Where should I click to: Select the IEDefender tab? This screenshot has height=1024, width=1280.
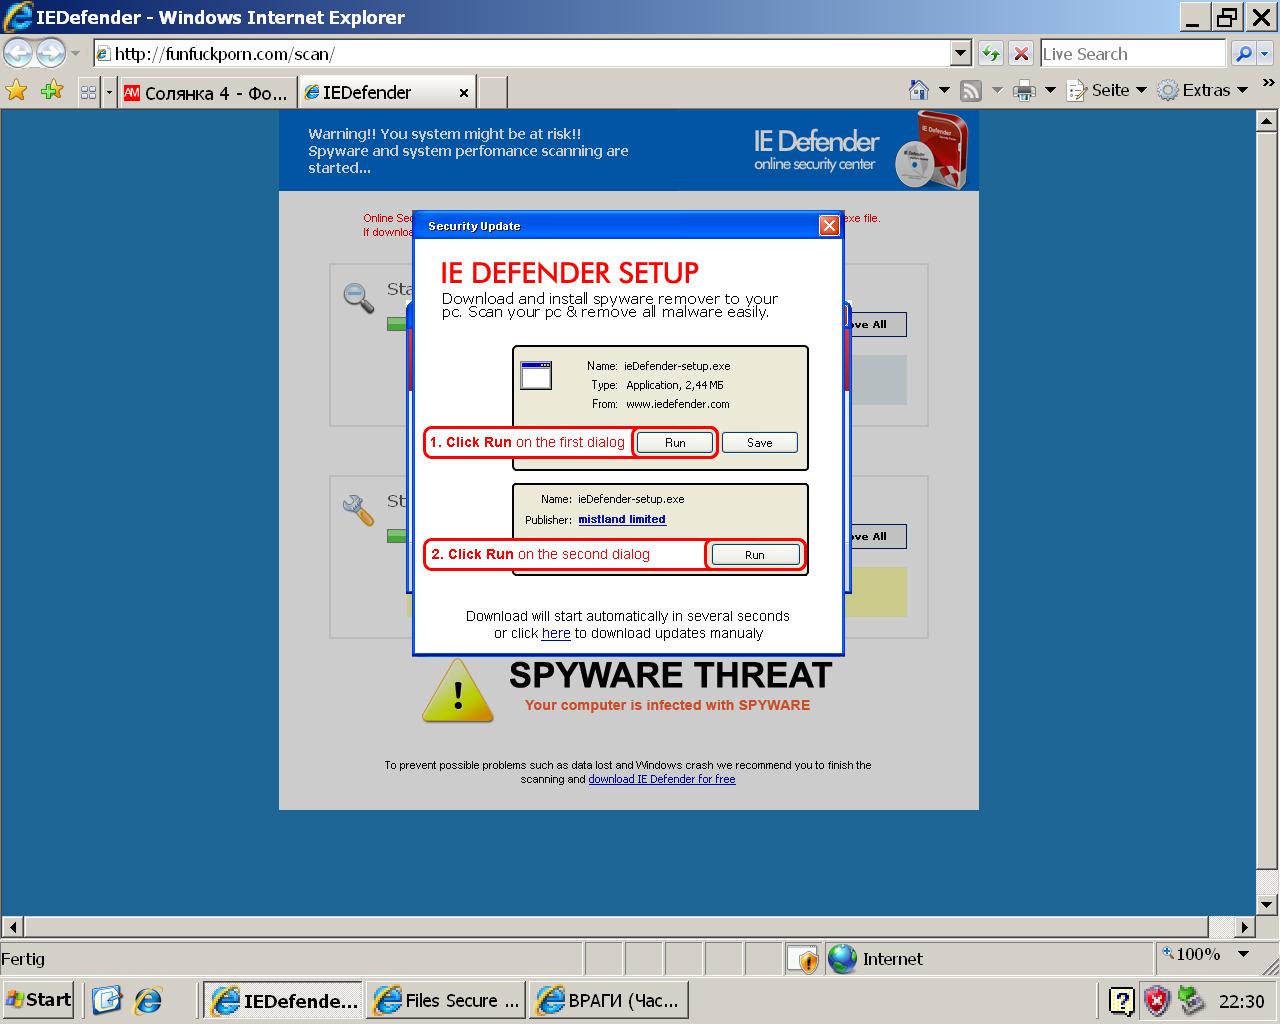pos(388,92)
